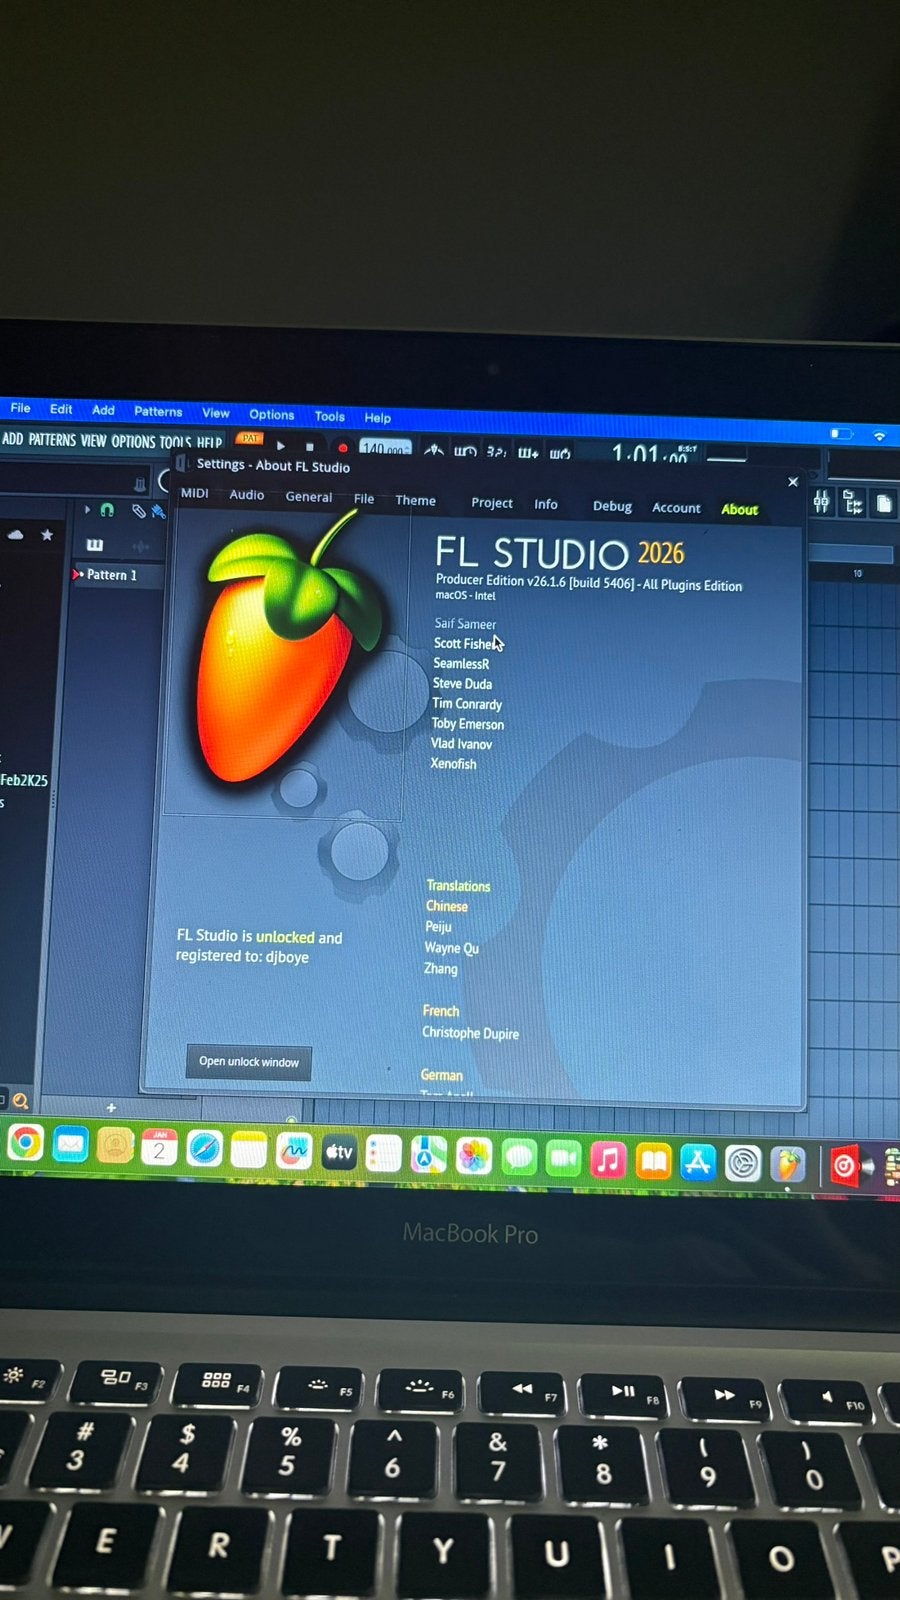Open the View menu in menu bar
The height and width of the screenshot is (1600, 900).
215,413
